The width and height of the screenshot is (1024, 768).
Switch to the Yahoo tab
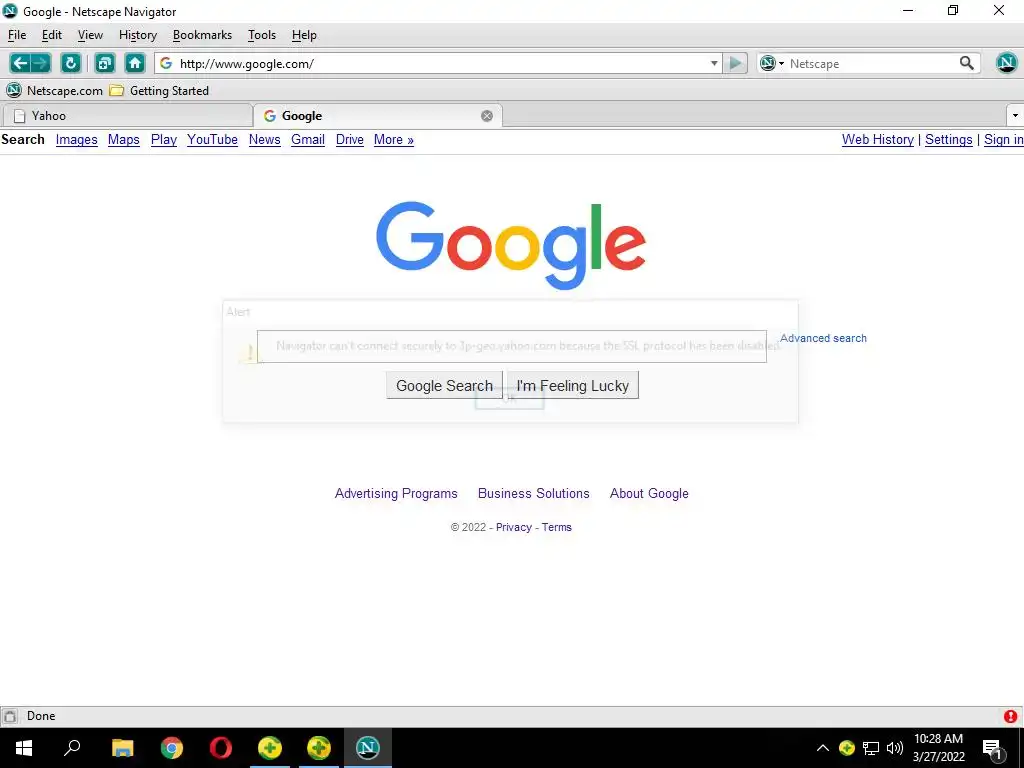pos(127,116)
